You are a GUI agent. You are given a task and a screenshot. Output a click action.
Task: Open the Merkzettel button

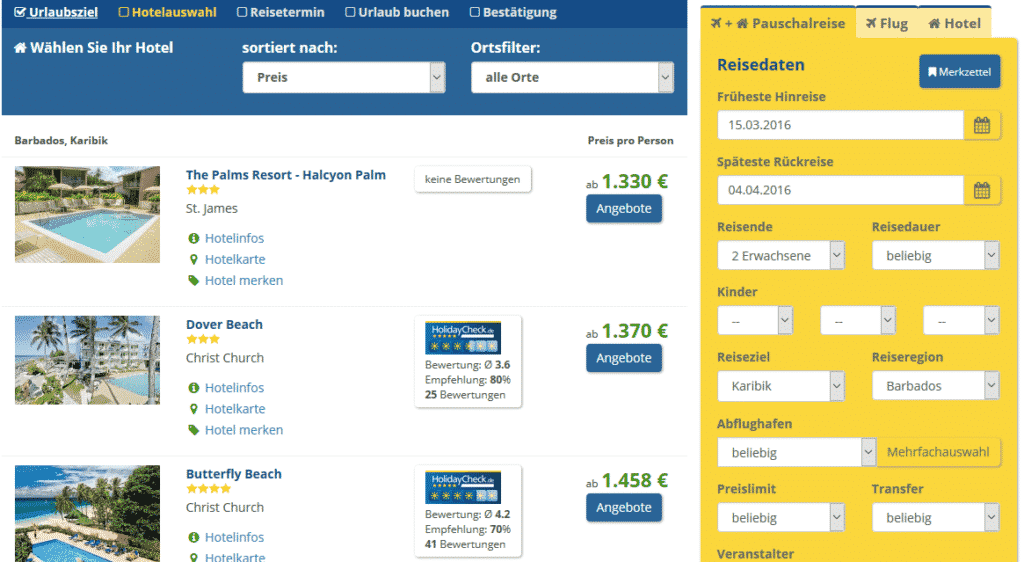pyautogui.click(x=959, y=72)
